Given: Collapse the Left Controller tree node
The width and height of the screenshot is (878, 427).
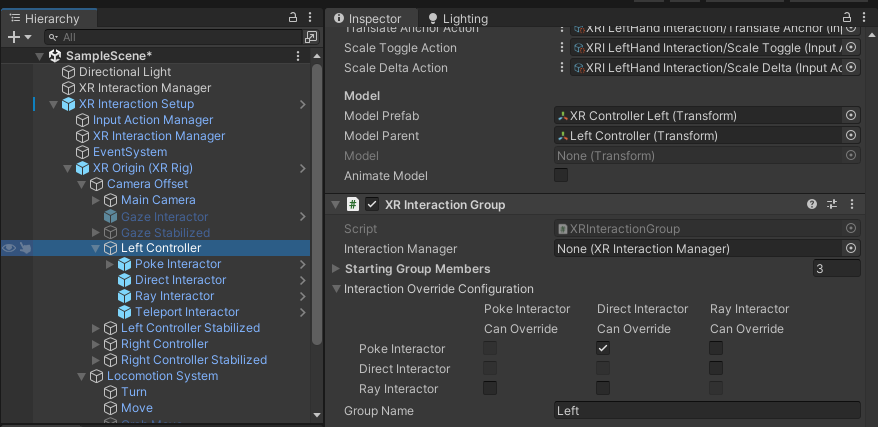Looking at the screenshot, I should [x=96, y=248].
